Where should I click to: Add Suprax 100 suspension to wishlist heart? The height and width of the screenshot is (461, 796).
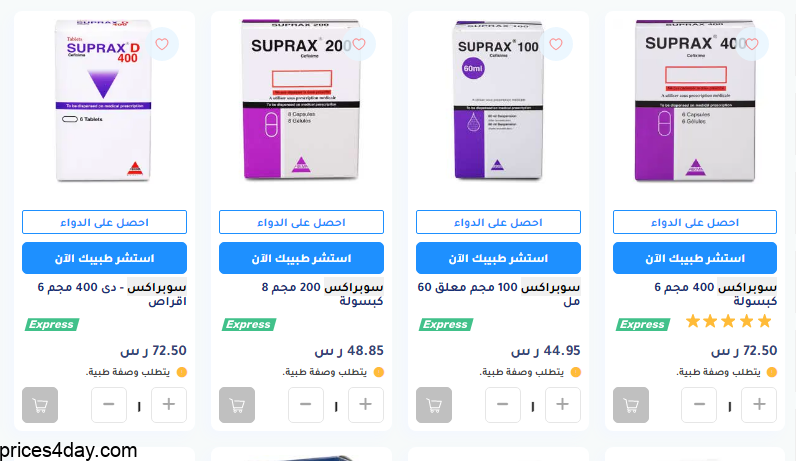point(556,44)
